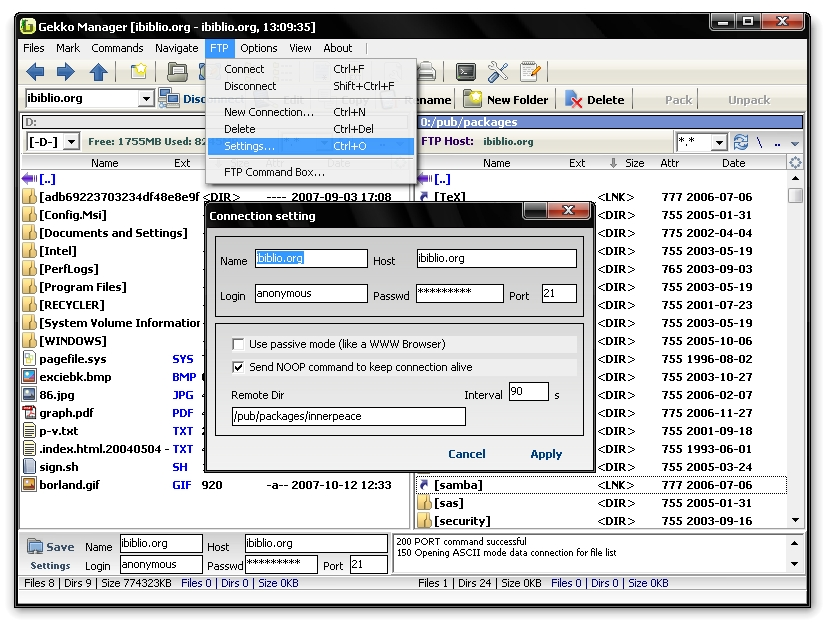Screen dimensions: 826x622
Task: Select the graph.pdf file icon
Action: [30, 413]
